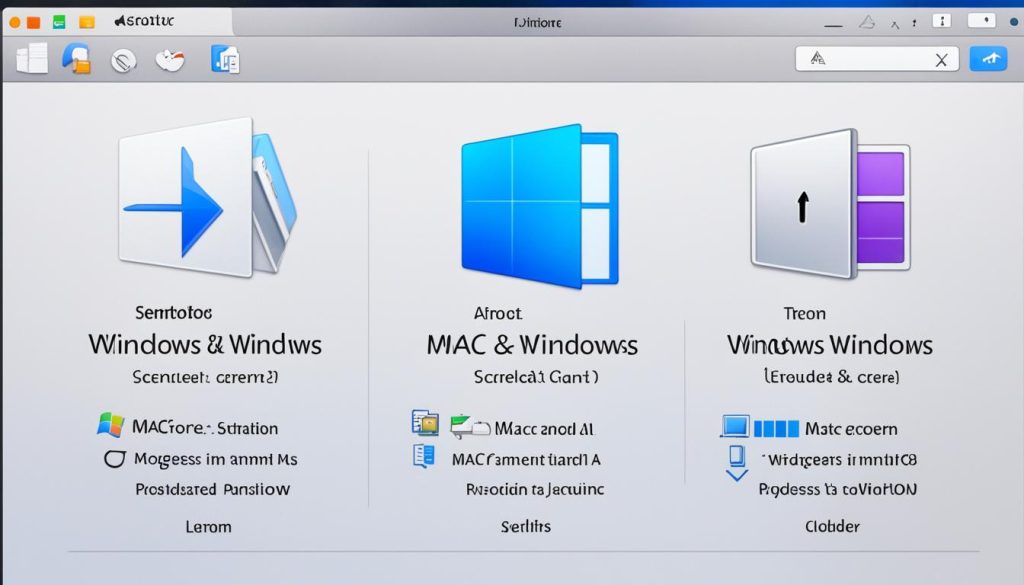Expand the blue chevron below the phone icon
The image size is (1024, 585).
737,476
